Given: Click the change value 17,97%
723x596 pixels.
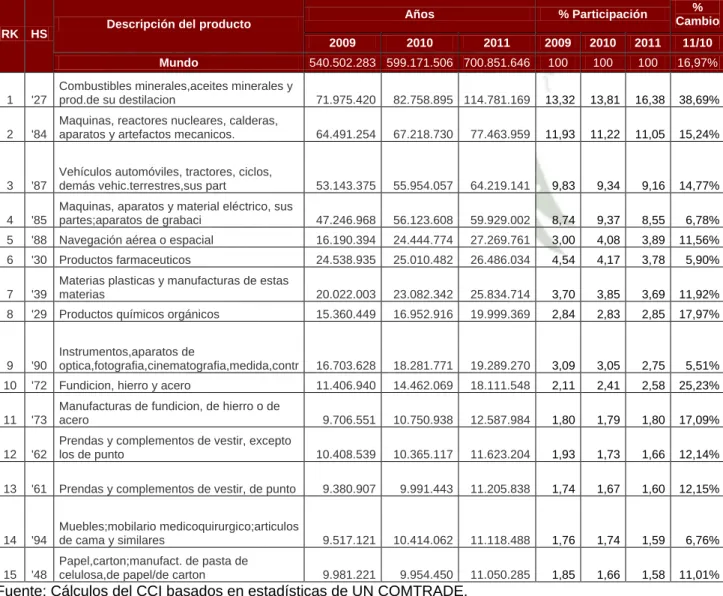Looking at the screenshot, I should tap(699, 314).
